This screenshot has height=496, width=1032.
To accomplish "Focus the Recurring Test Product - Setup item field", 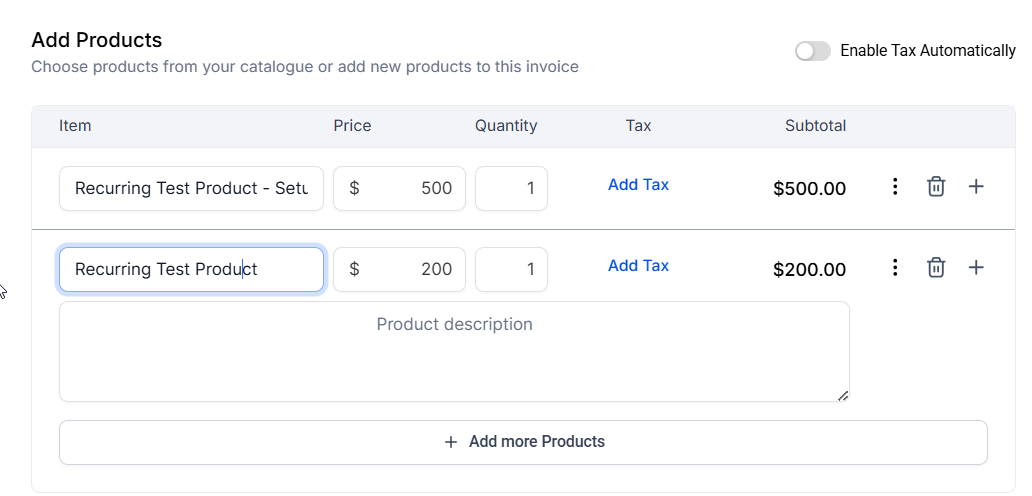I will (x=191, y=189).
